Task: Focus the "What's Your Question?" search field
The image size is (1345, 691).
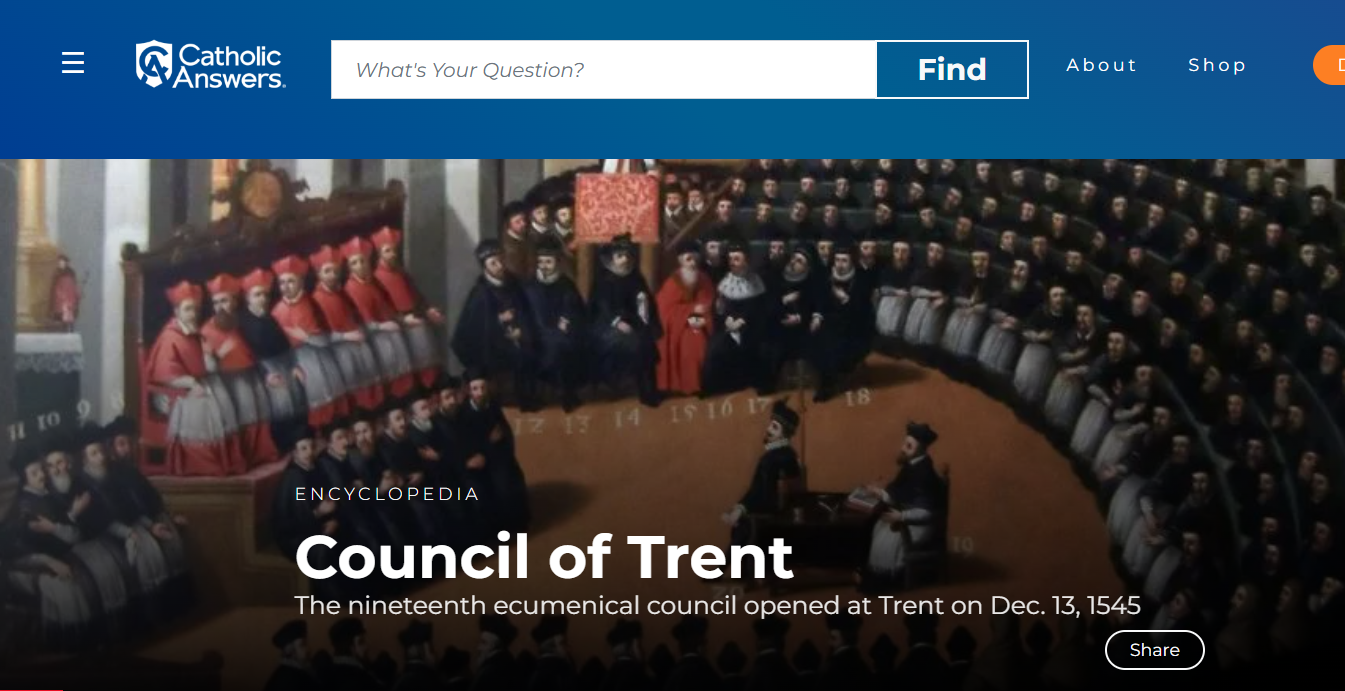Action: pyautogui.click(x=604, y=70)
